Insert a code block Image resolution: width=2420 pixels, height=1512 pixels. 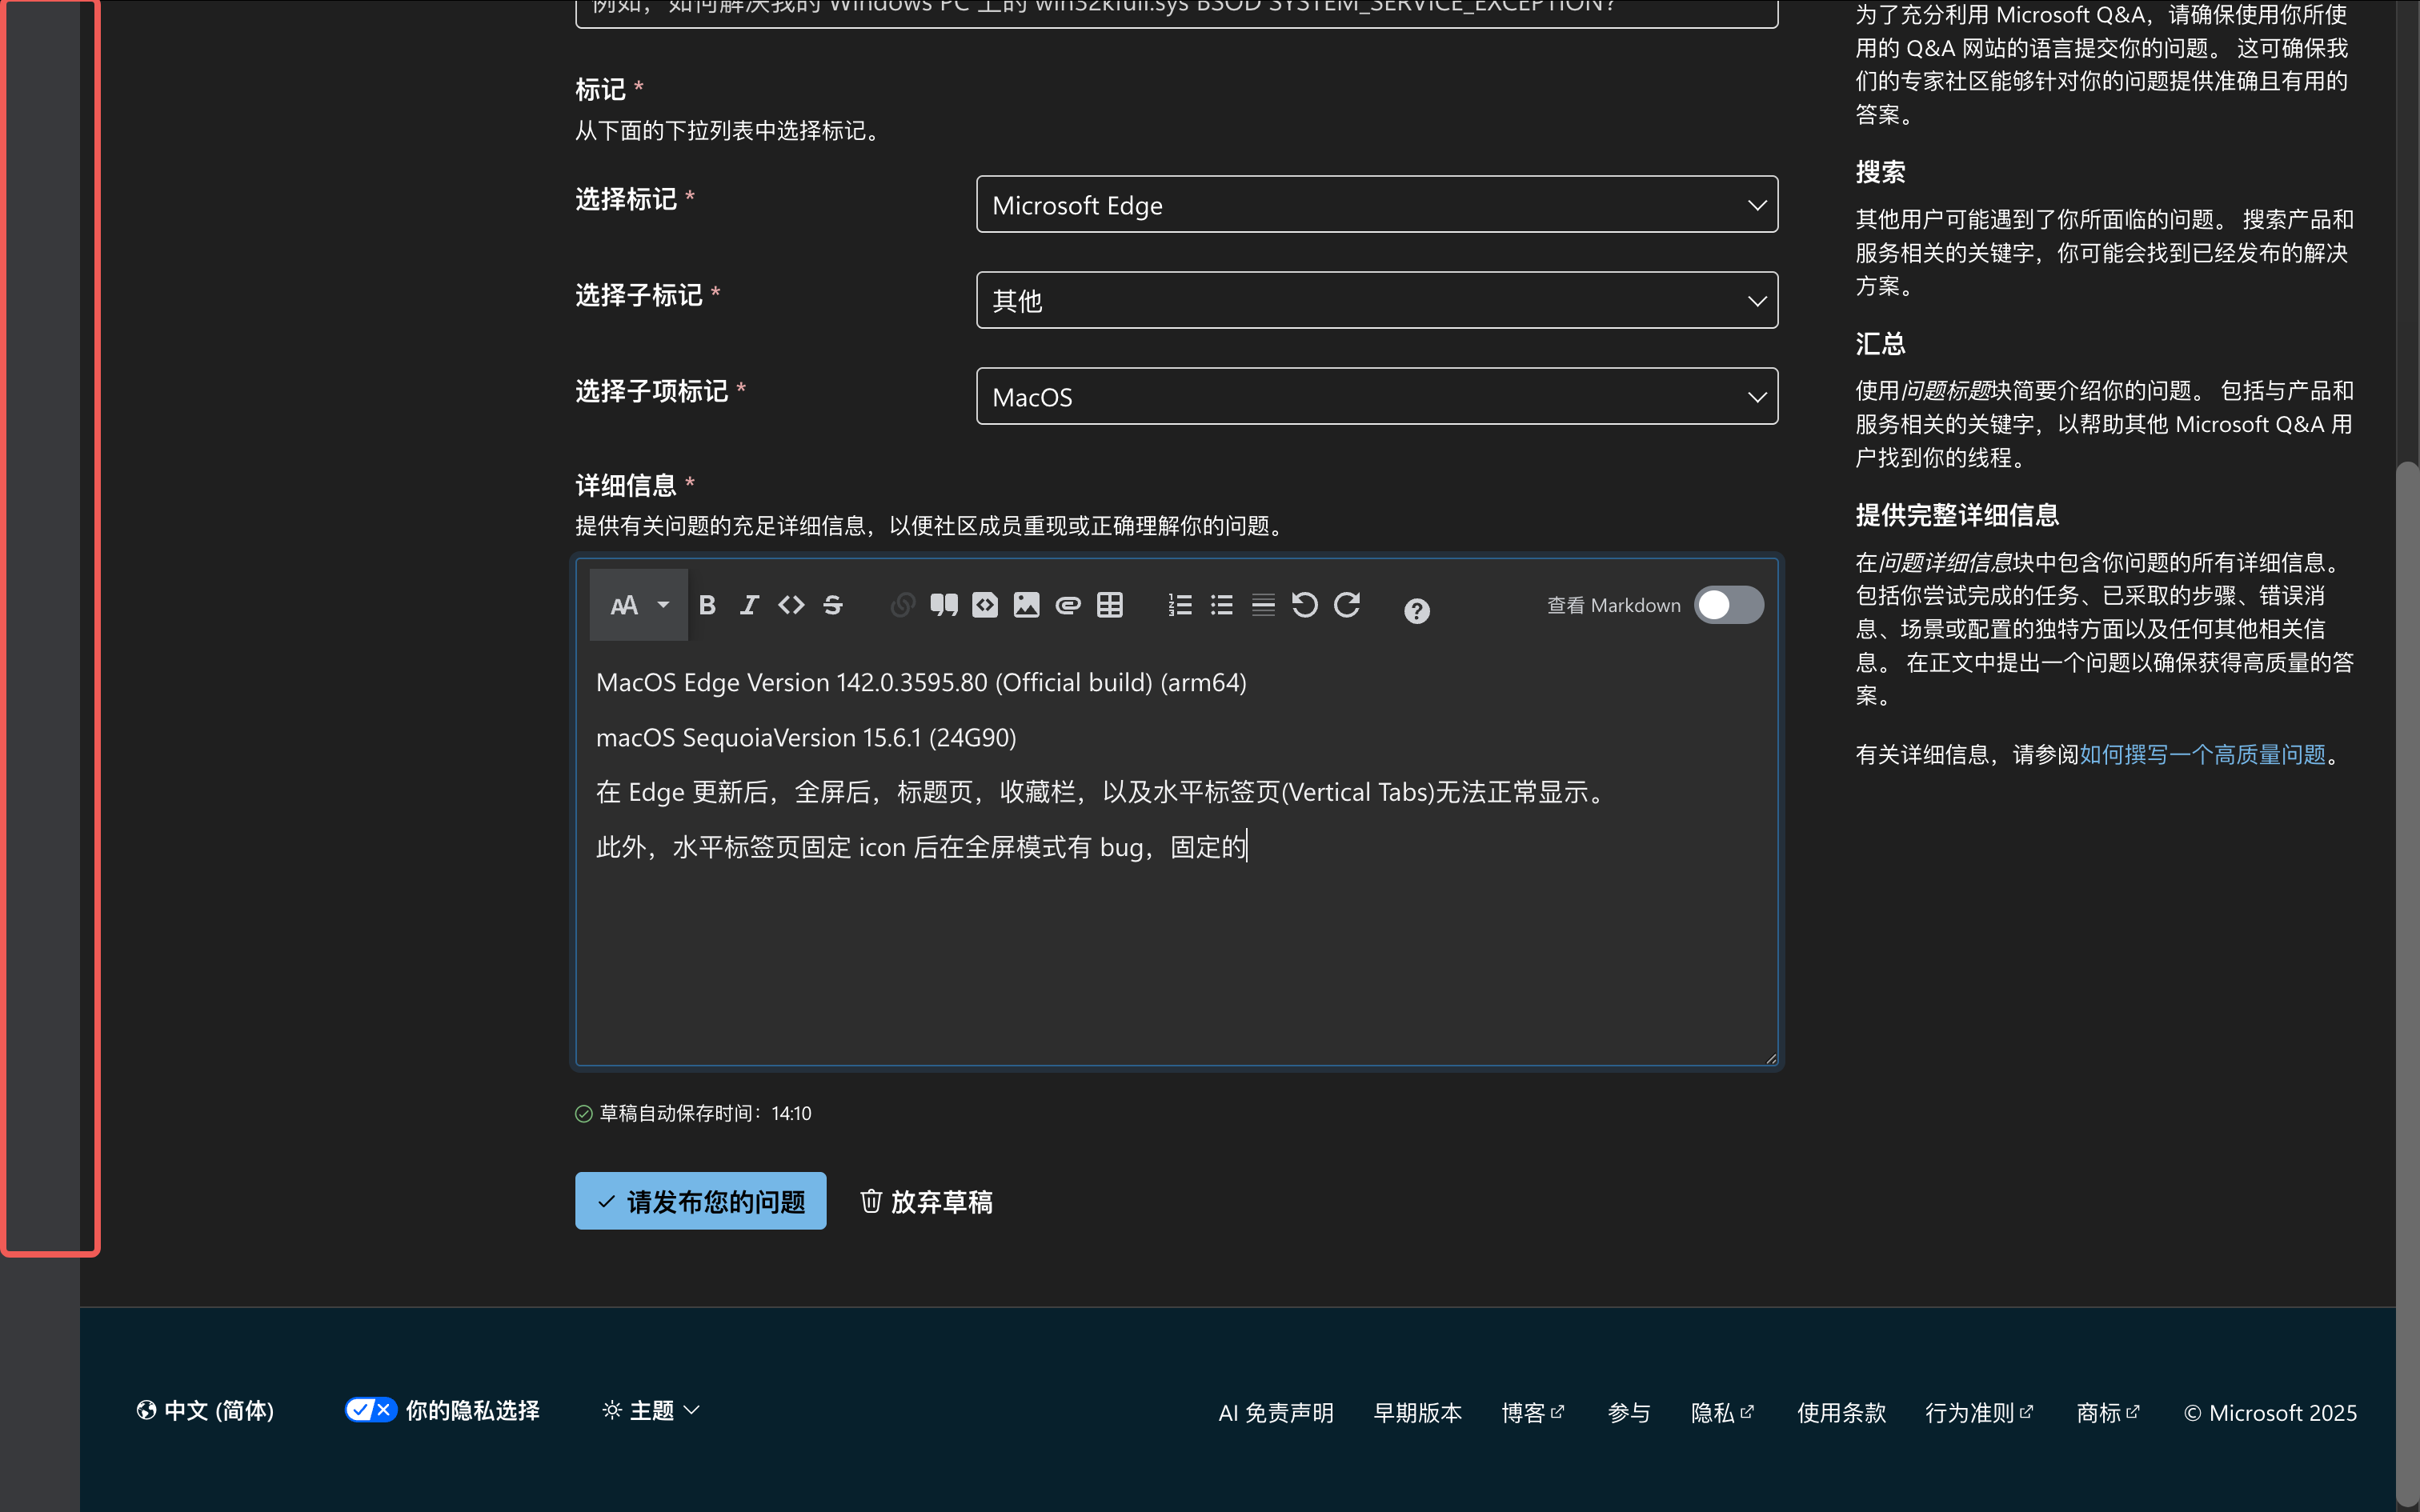tap(985, 605)
